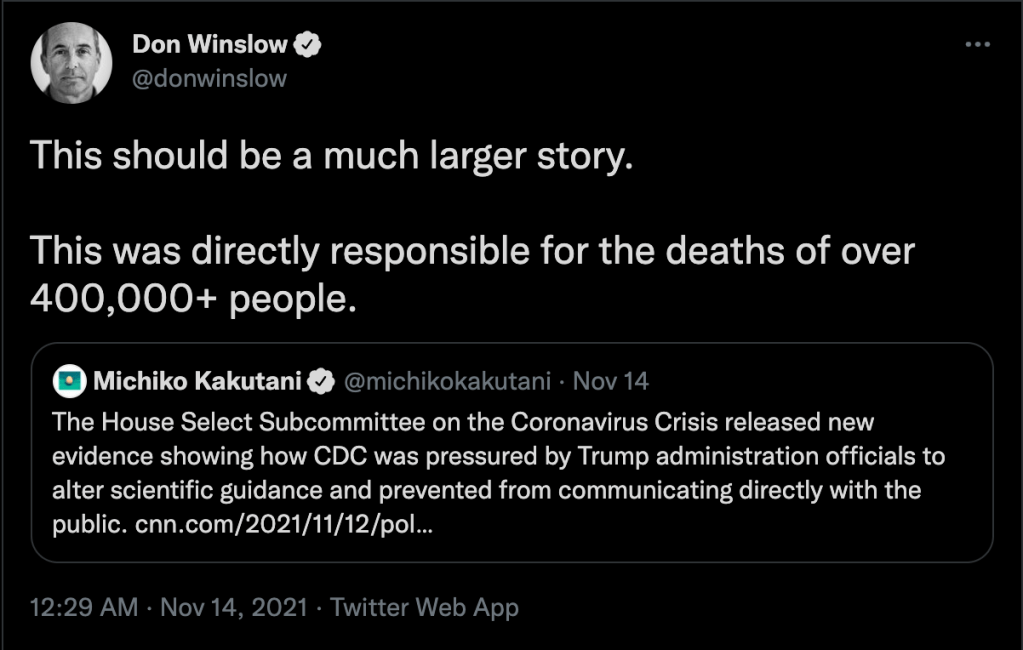Open the Don Winslow display name link
This screenshot has width=1023, height=650.
point(209,44)
